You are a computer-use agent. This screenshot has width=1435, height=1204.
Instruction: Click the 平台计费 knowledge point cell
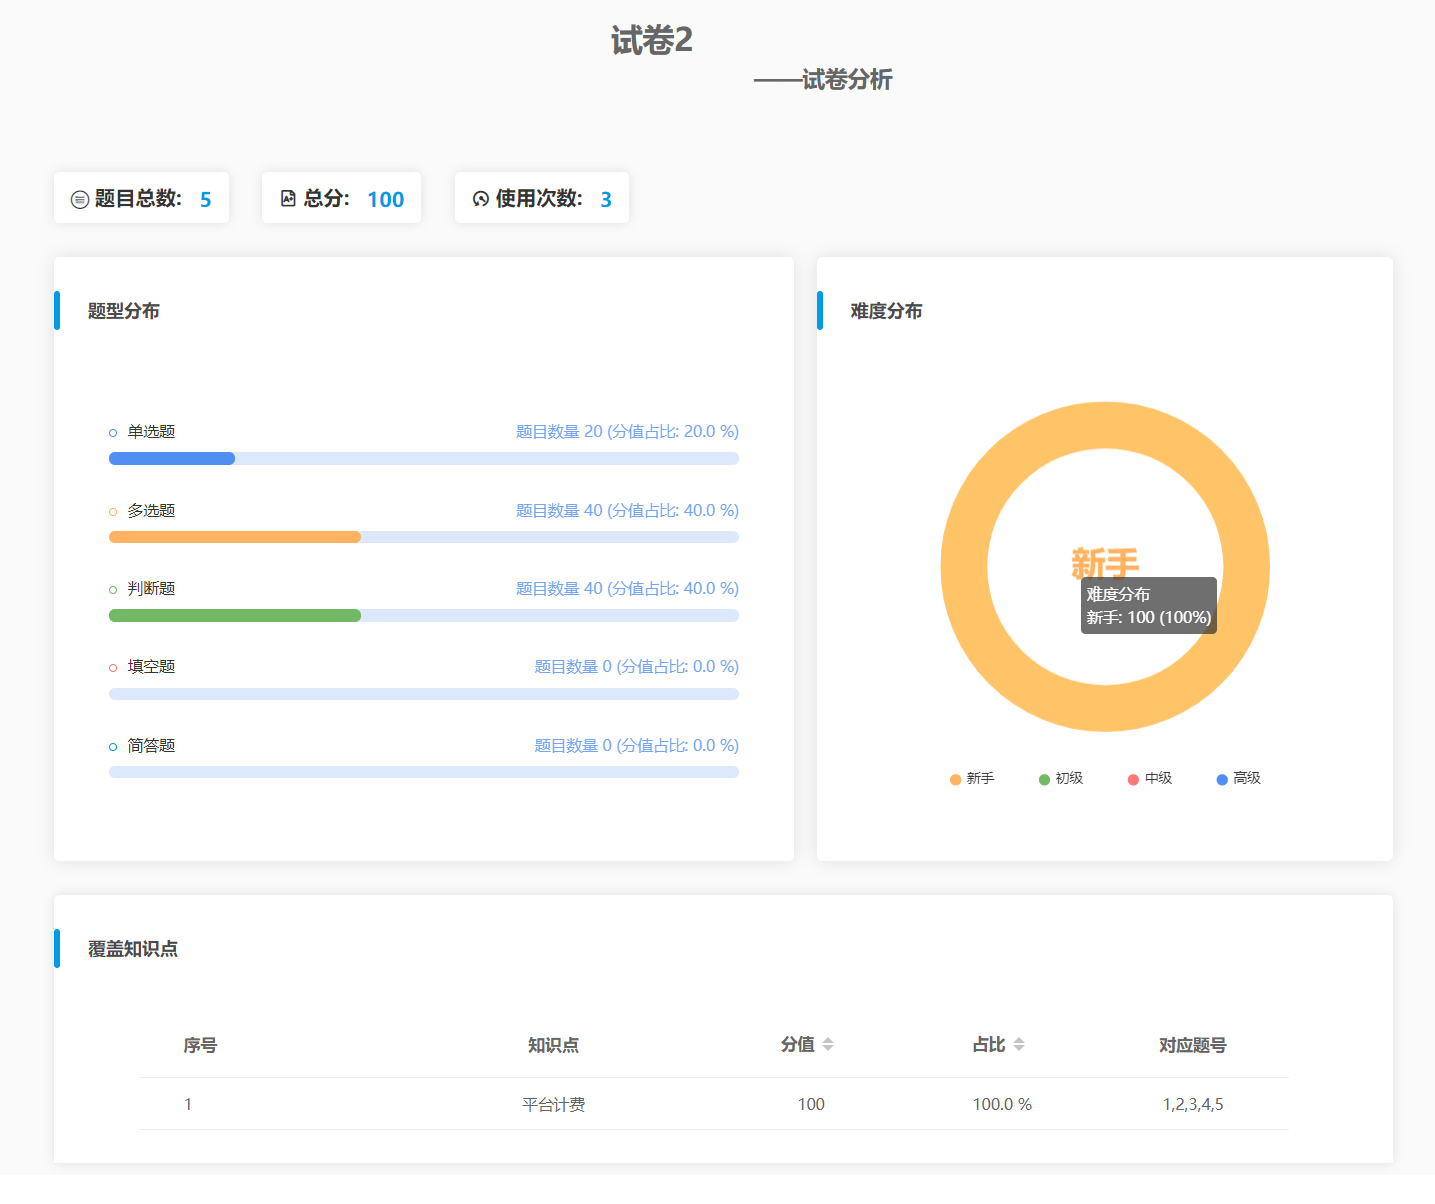[553, 1104]
